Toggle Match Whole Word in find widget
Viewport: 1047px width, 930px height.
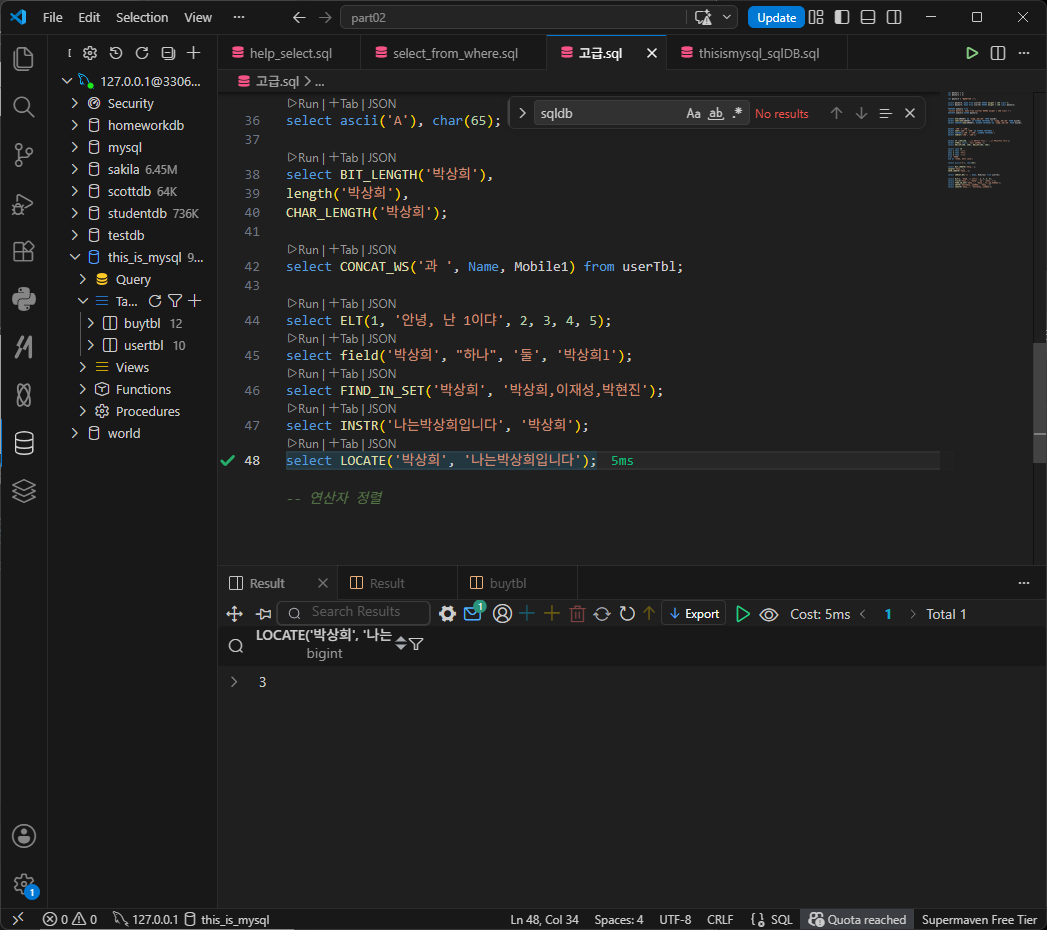[716, 113]
